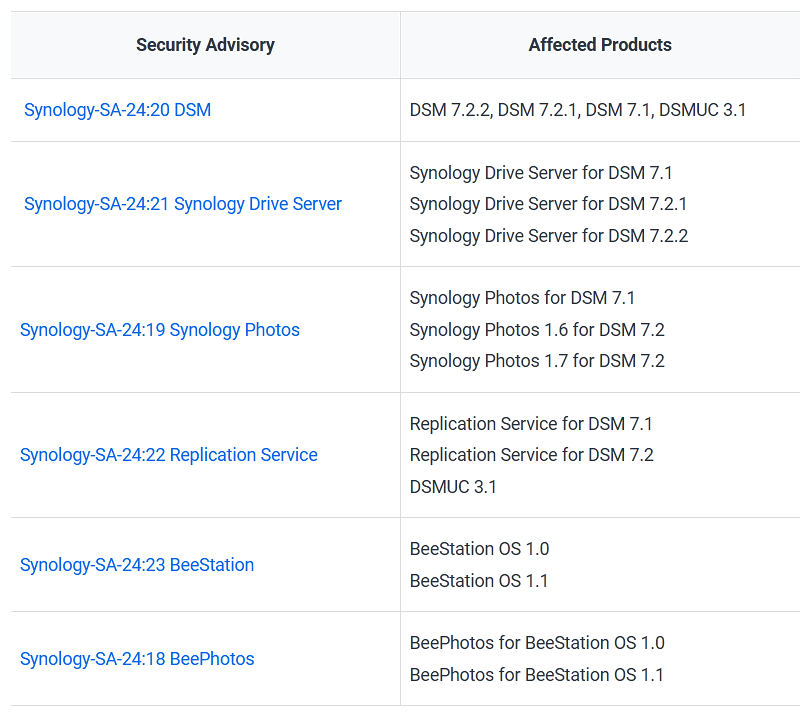
Task: Open the Synology-SA-24:23 BeeStation advisory link
Action: click(137, 565)
